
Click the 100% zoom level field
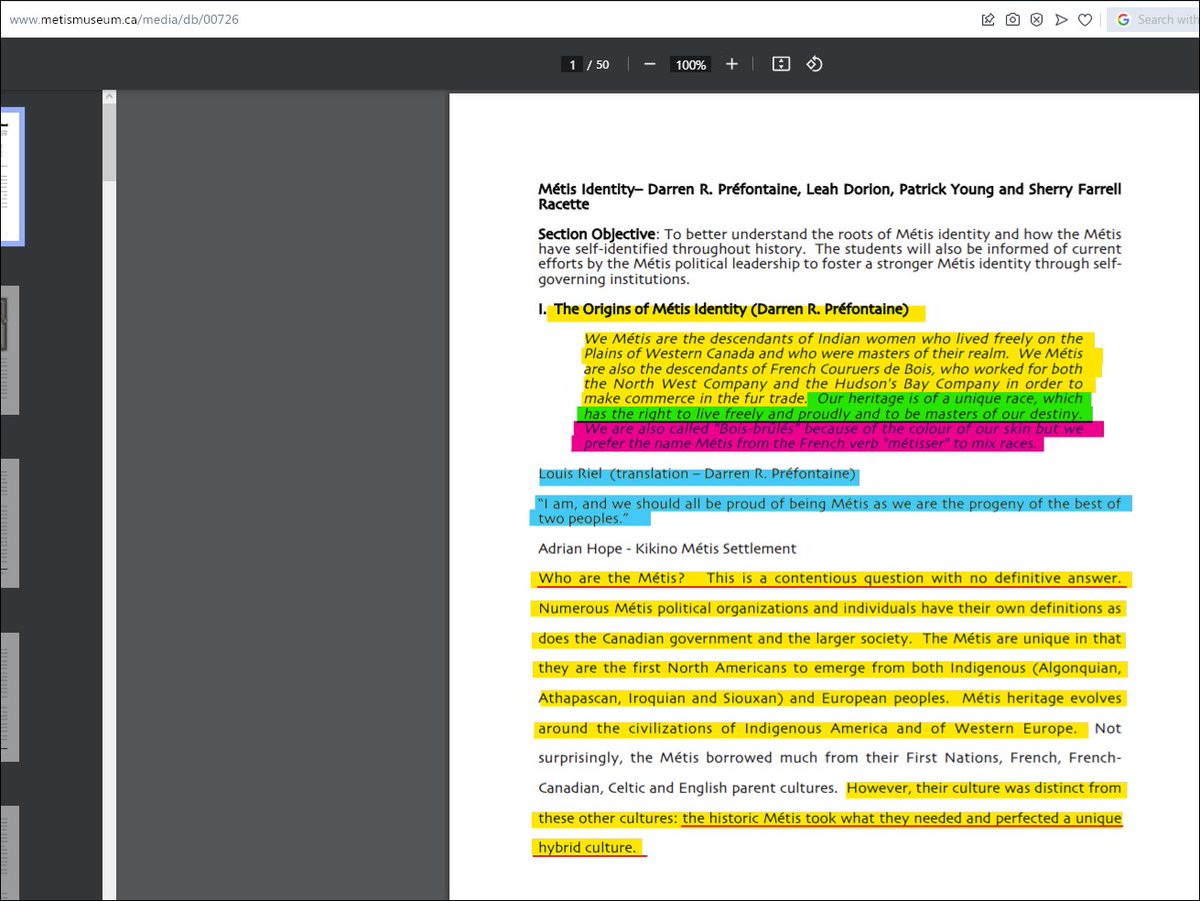pyautogui.click(x=691, y=64)
